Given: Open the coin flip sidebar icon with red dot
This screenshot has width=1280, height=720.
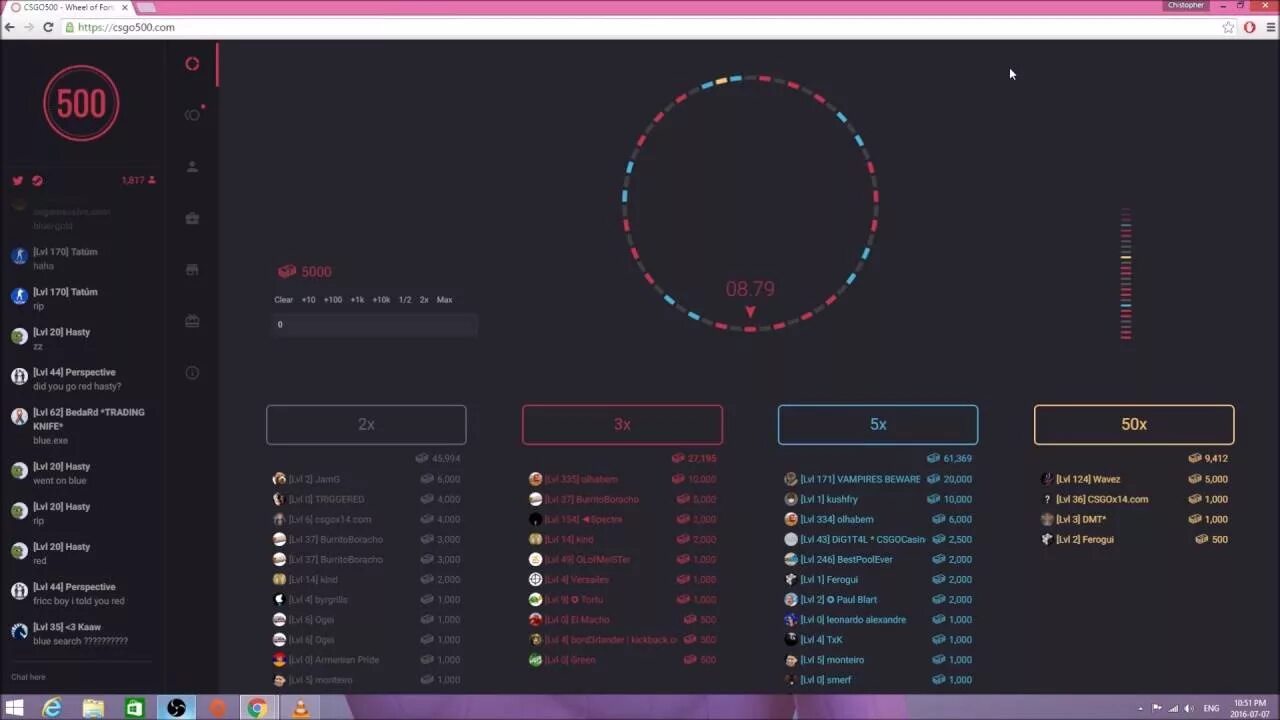Looking at the screenshot, I should [193, 115].
